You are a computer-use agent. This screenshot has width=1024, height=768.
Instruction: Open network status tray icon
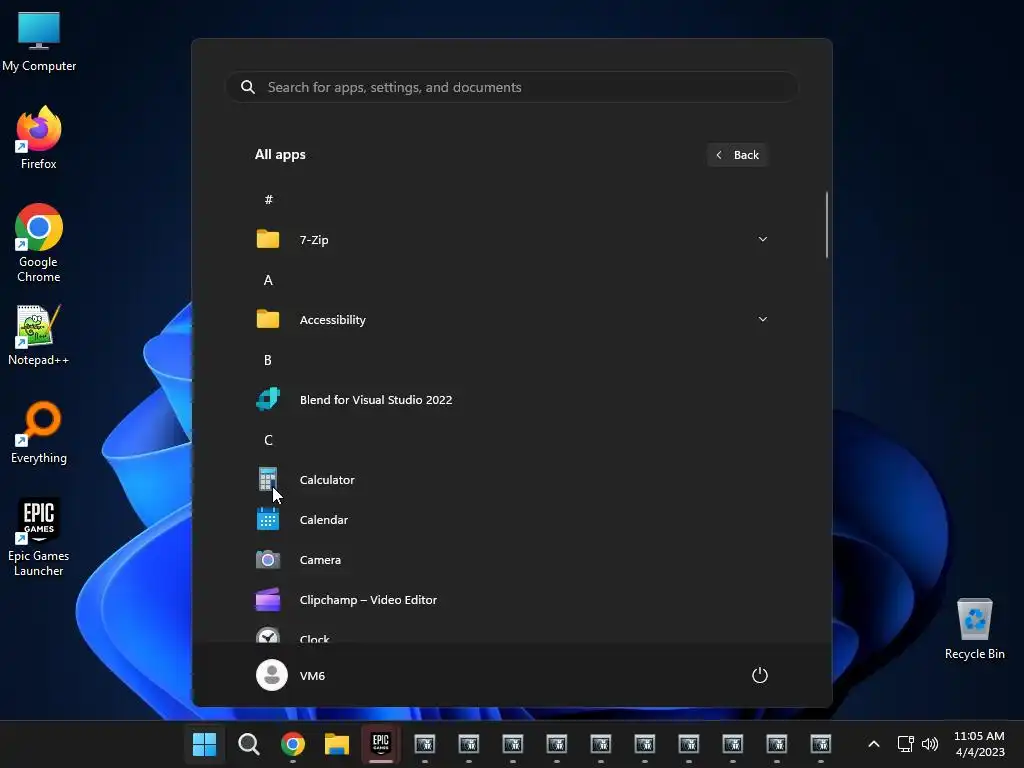[x=905, y=744]
